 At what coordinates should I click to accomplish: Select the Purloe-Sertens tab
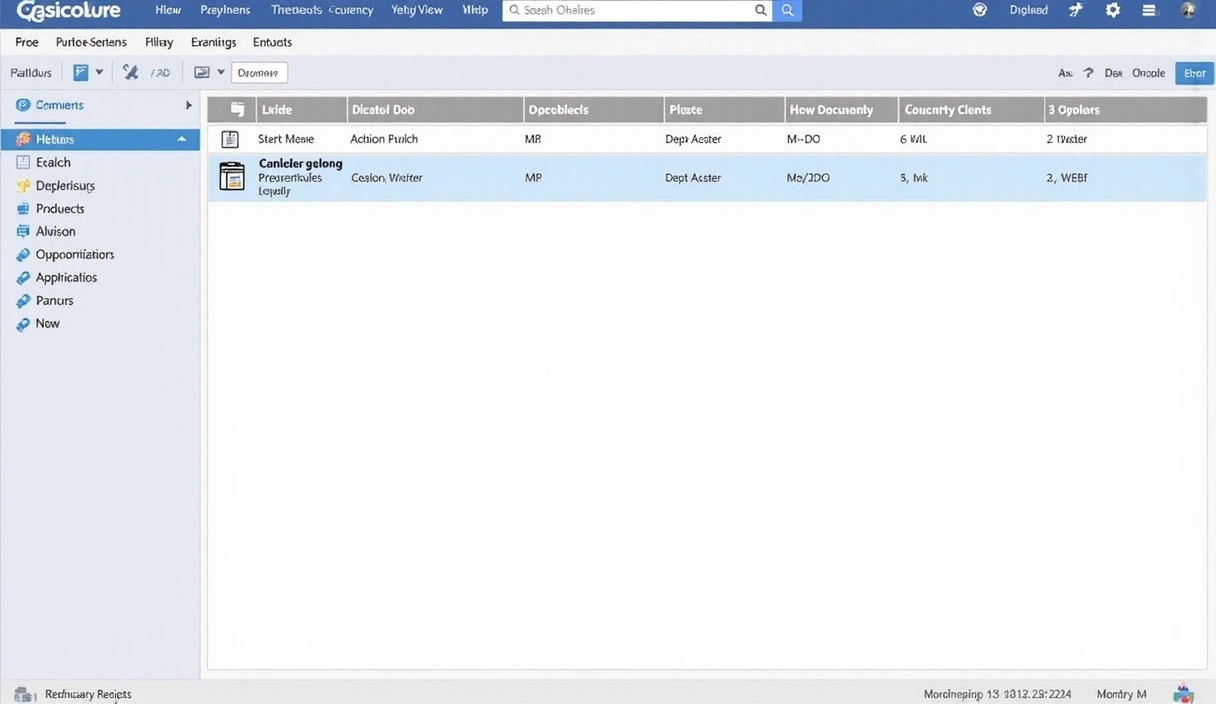click(91, 42)
